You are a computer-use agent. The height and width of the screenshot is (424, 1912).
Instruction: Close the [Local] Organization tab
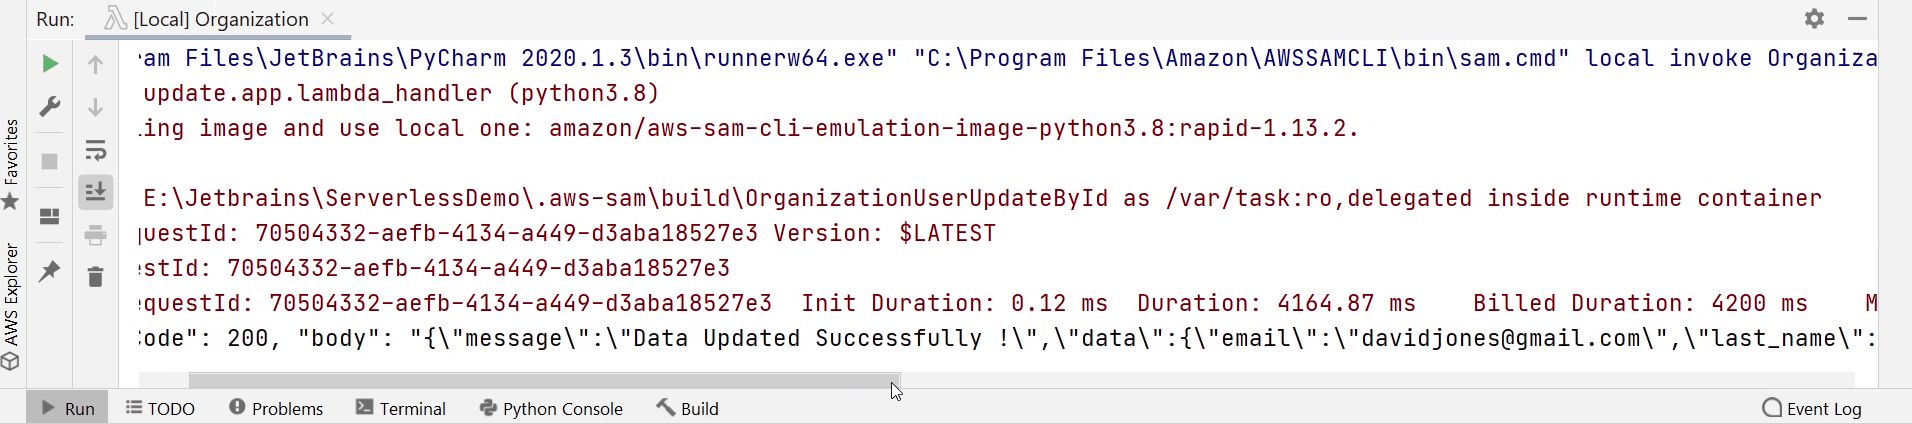tap(328, 19)
